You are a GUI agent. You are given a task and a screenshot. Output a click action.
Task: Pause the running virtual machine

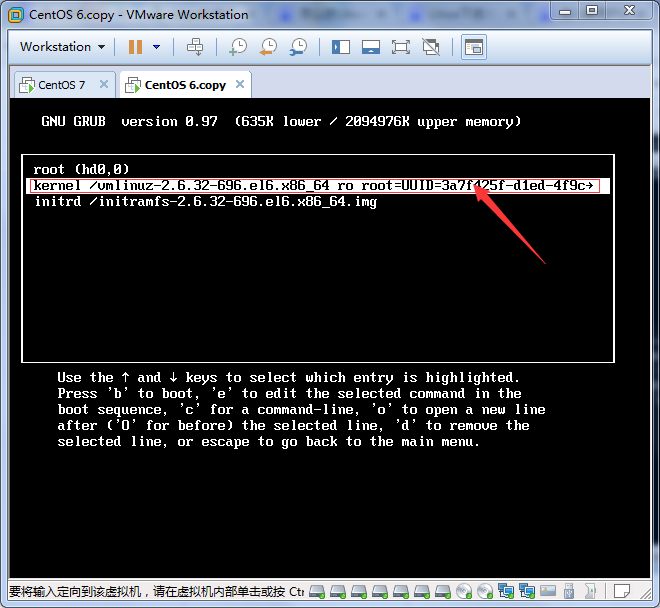135,47
